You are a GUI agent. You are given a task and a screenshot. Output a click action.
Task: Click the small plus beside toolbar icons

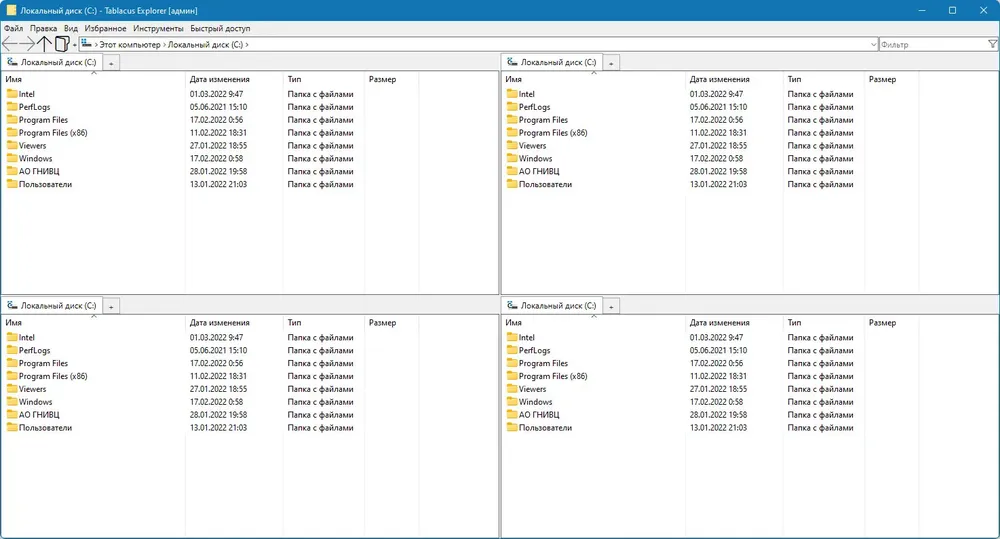point(75,45)
